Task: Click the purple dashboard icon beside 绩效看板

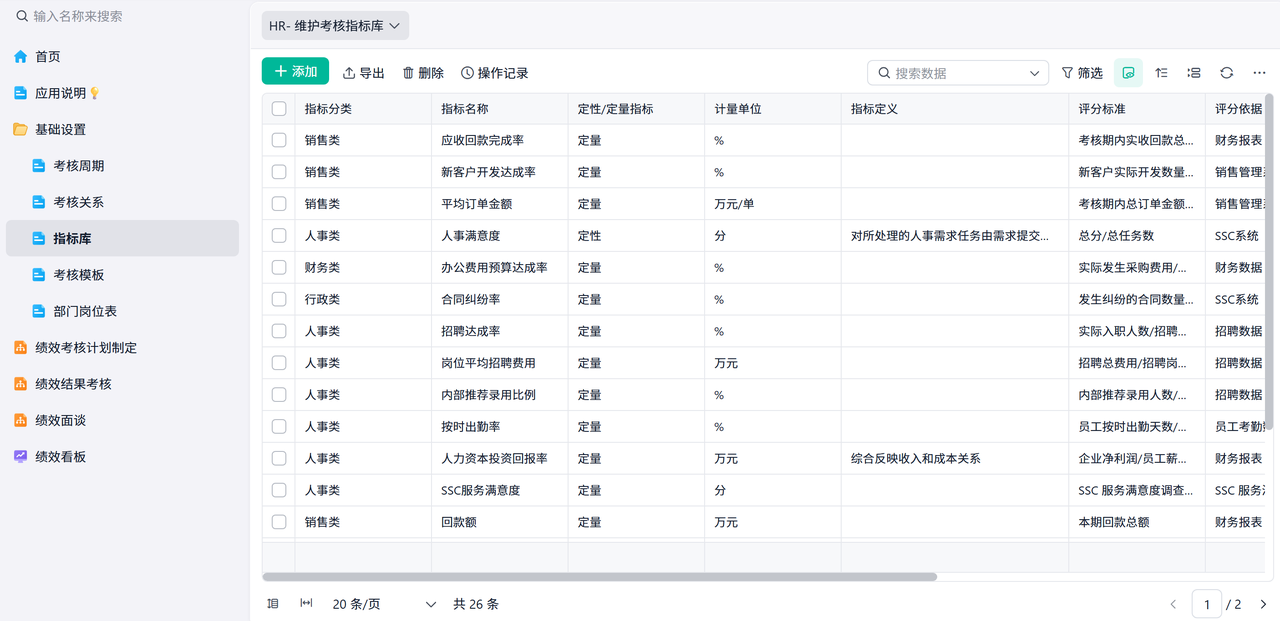Action: [x=20, y=456]
